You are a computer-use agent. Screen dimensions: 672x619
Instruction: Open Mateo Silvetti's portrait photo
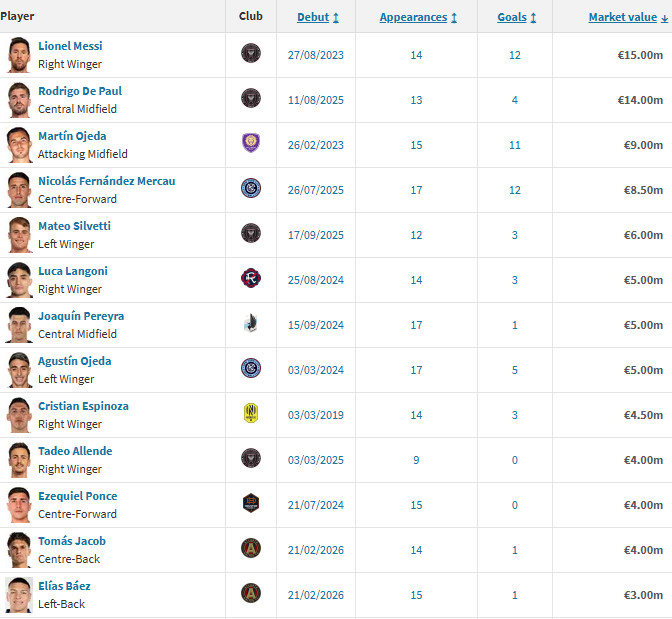(x=19, y=235)
